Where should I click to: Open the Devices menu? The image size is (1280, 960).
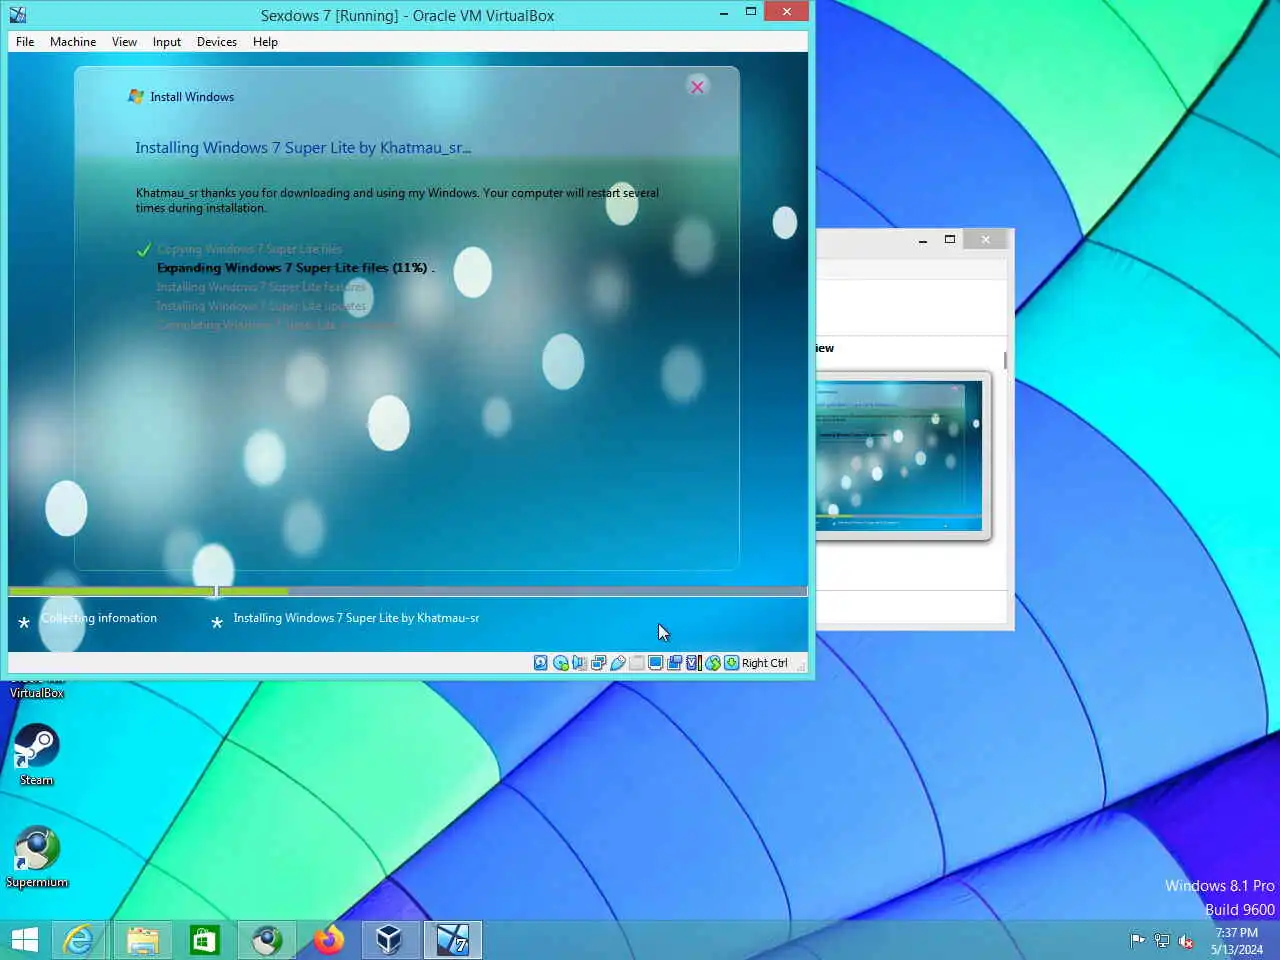216,42
